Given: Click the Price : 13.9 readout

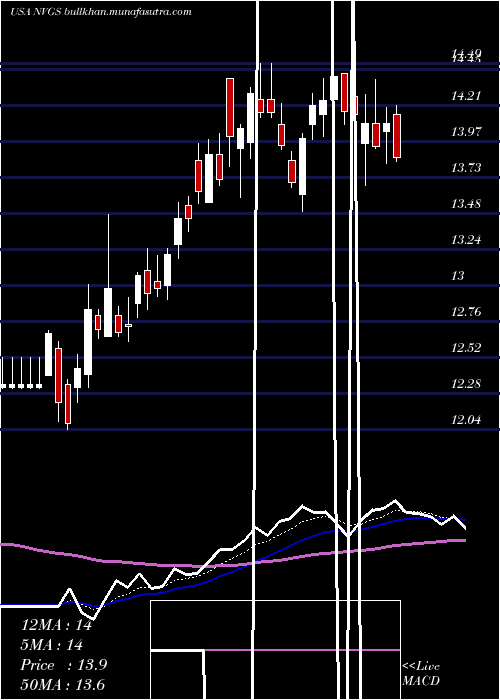Looking at the screenshot, I should coord(63,665).
